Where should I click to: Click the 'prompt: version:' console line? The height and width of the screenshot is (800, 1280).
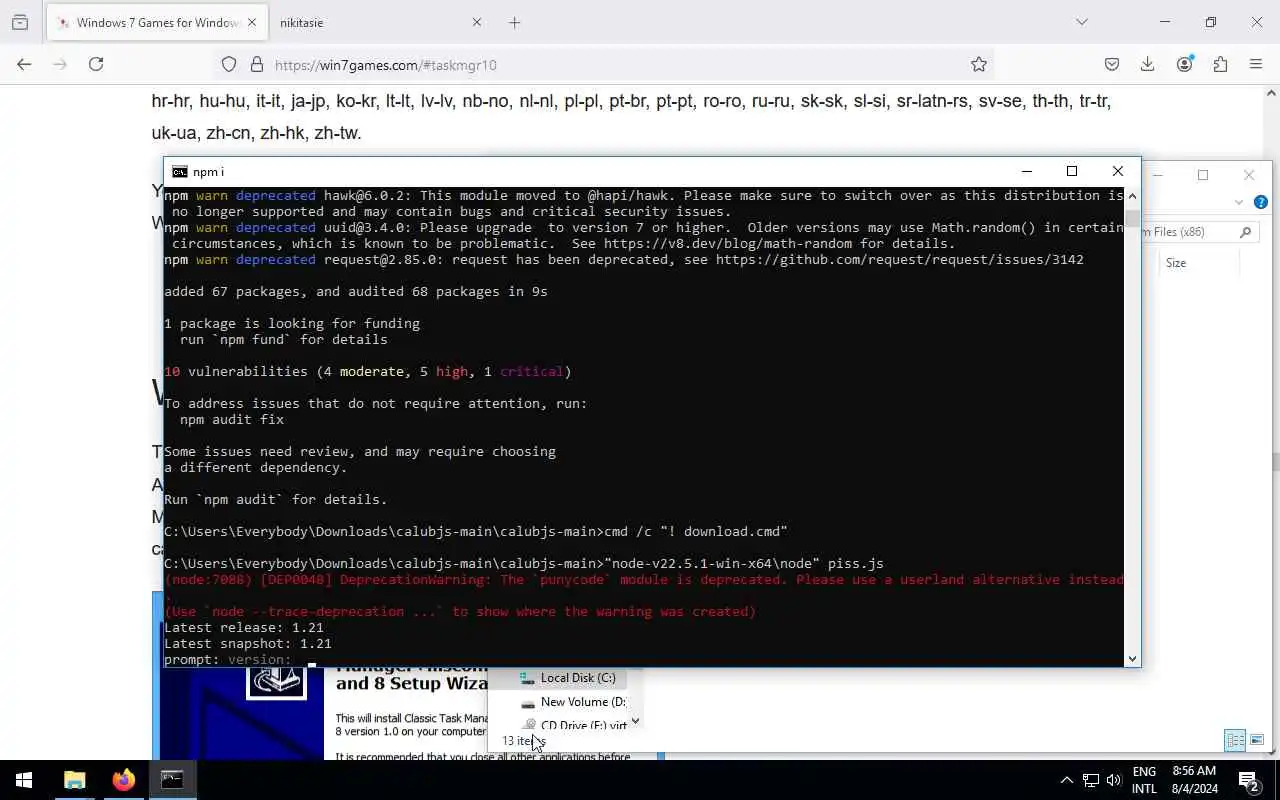(x=228, y=659)
